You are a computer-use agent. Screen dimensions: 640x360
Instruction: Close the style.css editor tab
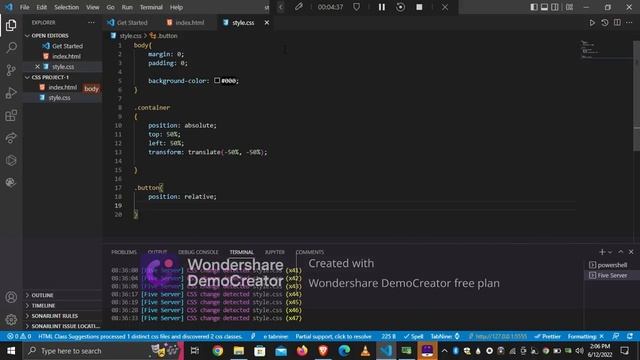(267, 23)
